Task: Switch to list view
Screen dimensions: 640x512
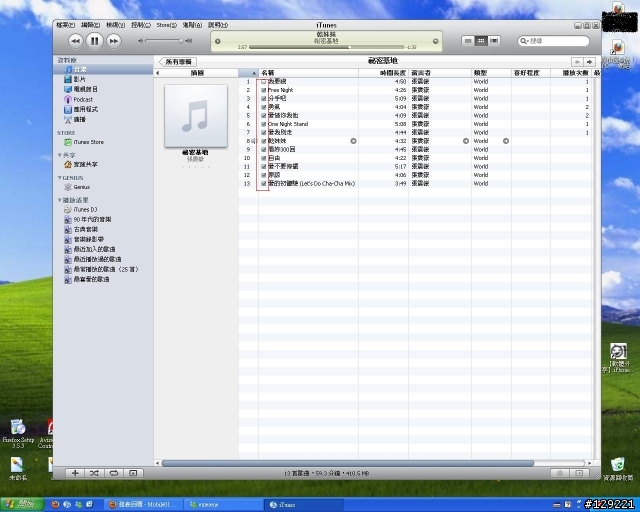Action: pyautogui.click(x=468, y=41)
